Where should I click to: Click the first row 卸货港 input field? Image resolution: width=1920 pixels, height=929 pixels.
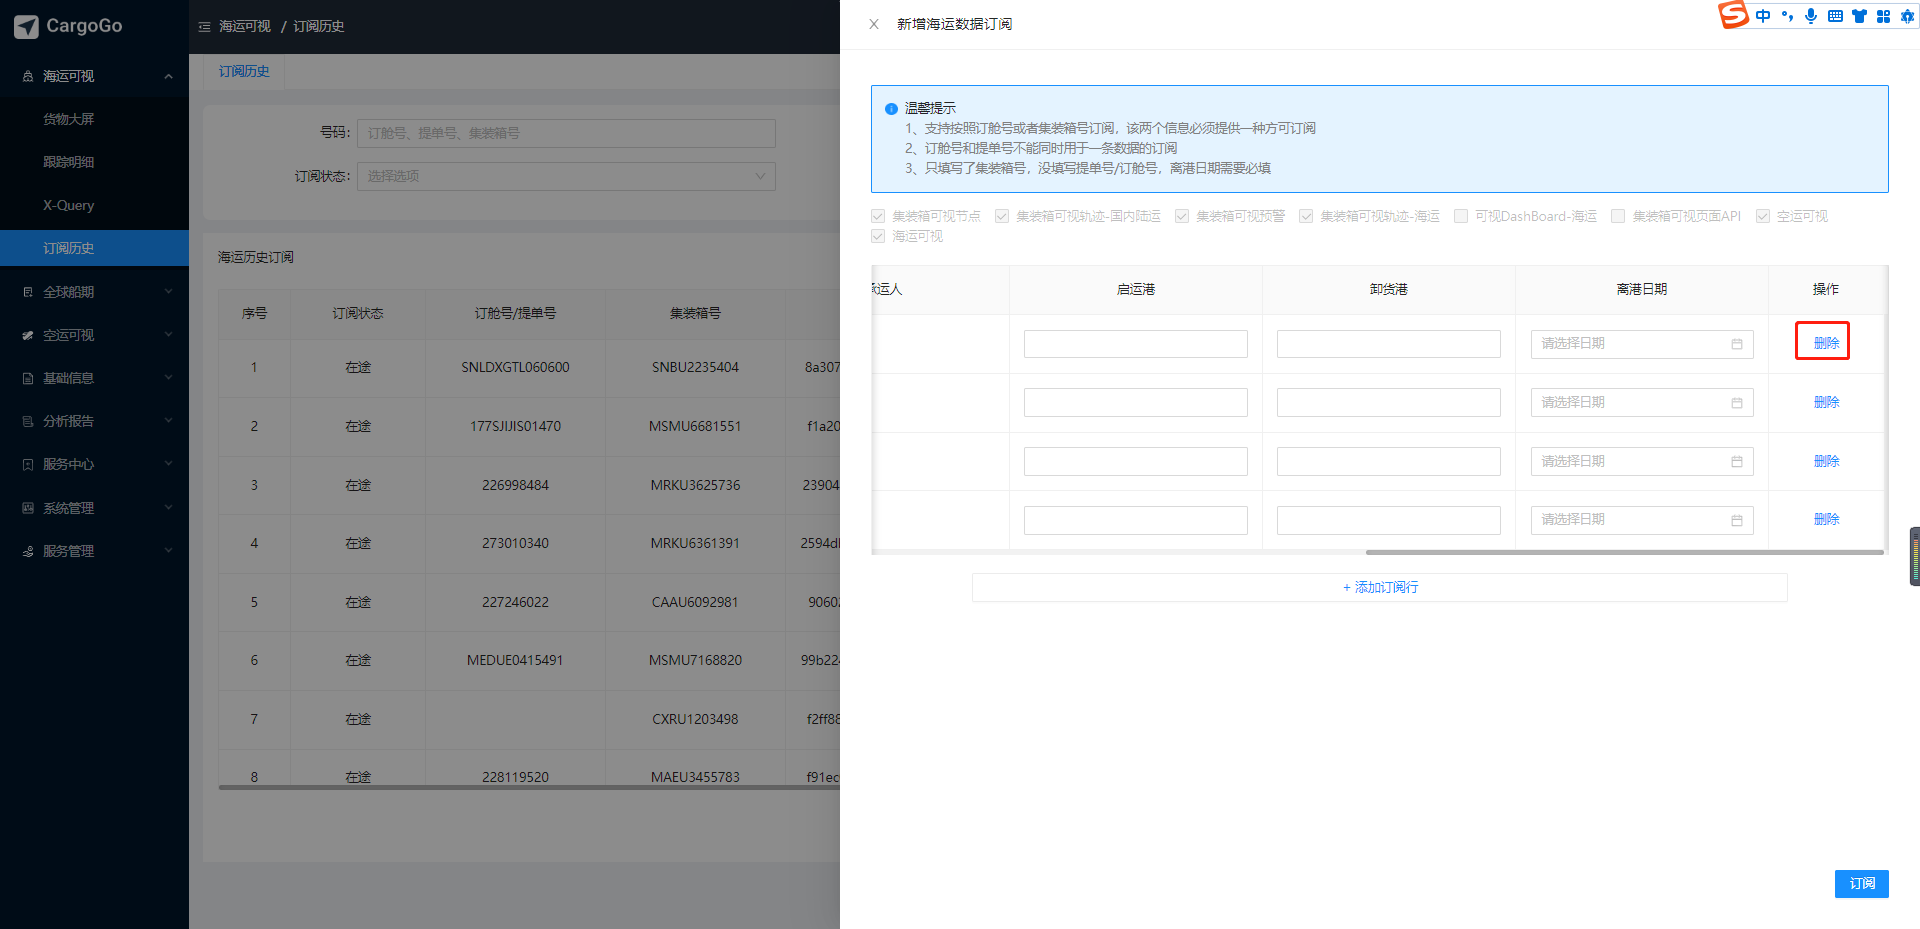1389,344
